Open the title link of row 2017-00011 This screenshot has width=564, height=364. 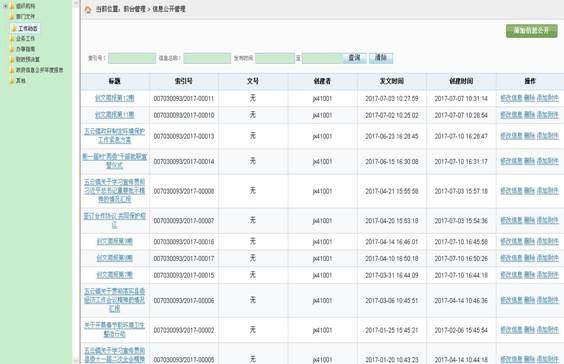coord(115,98)
